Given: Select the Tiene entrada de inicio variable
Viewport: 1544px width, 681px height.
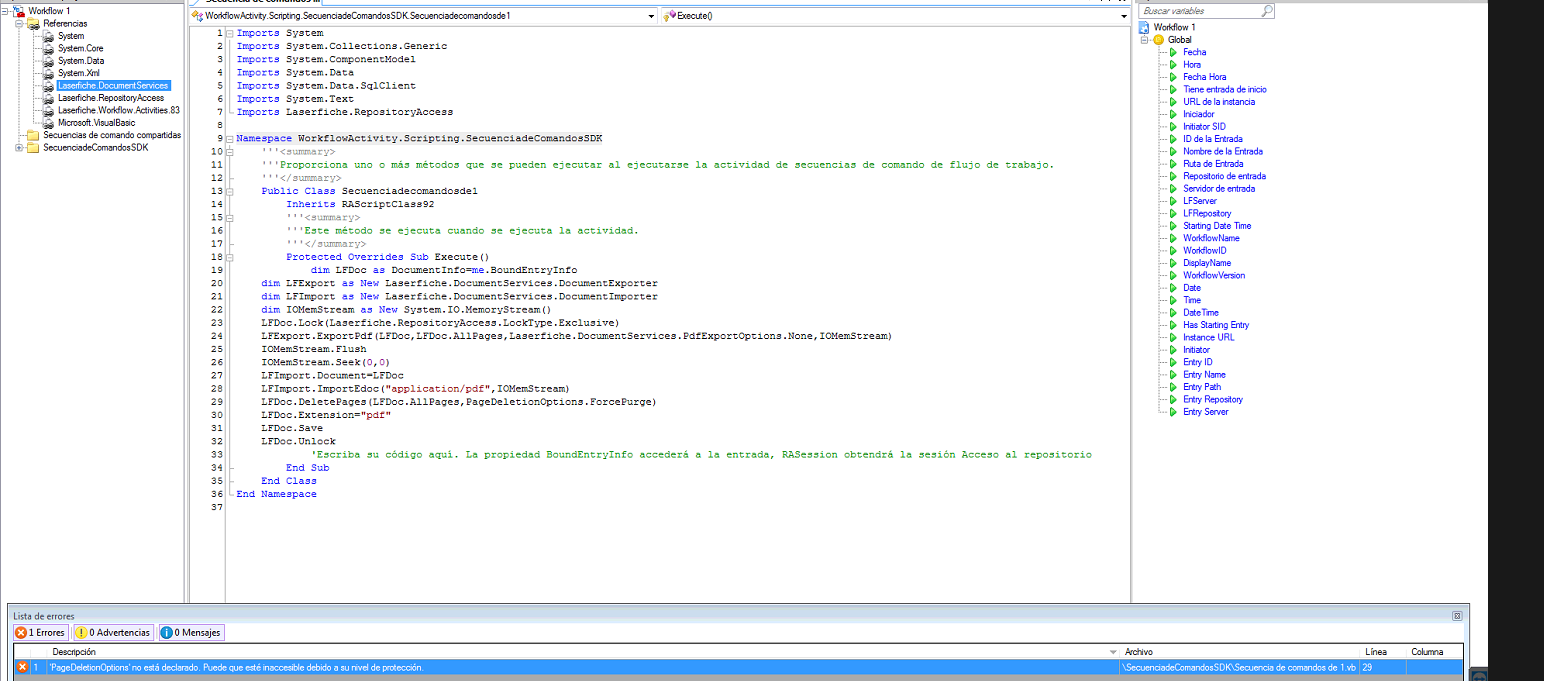Looking at the screenshot, I should (x=1224, y=89).
